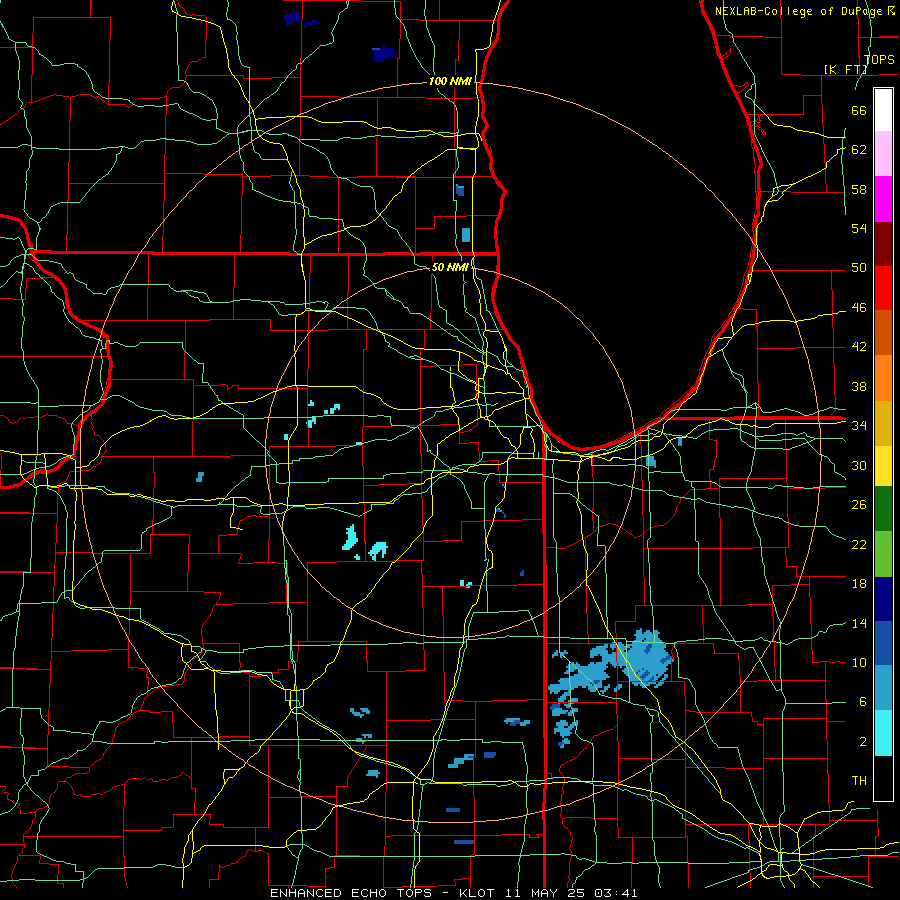This screenshot has height=900, width=900.
Task: Click the legend value '18'
Action: tap(859, 584)
